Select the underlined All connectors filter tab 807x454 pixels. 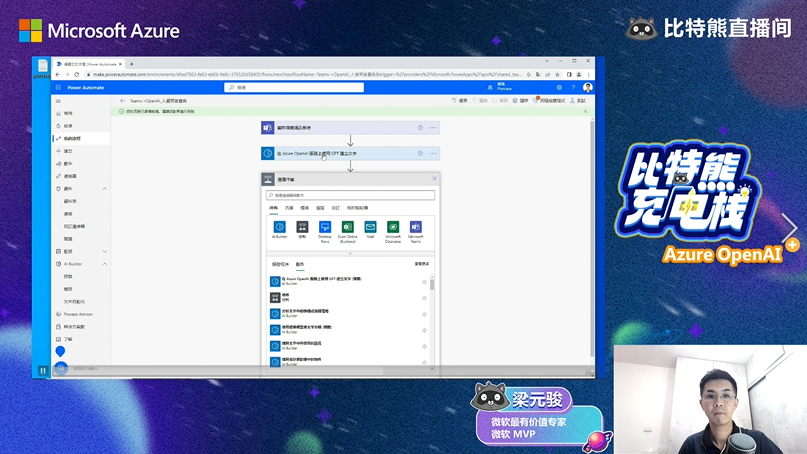tap(273, 208)
